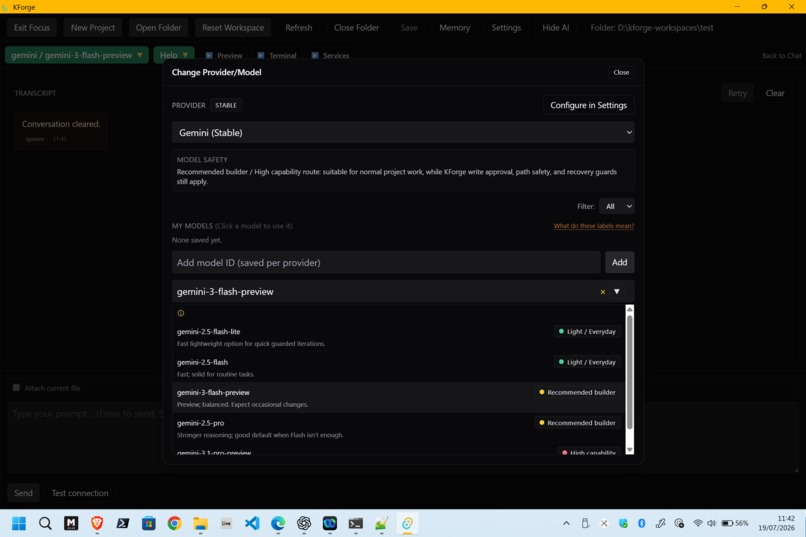The height and width of the screenshot is (537, 806).
Task: Expand the Gemini (Stable) provider dropdown
Action: pos(403,133)
